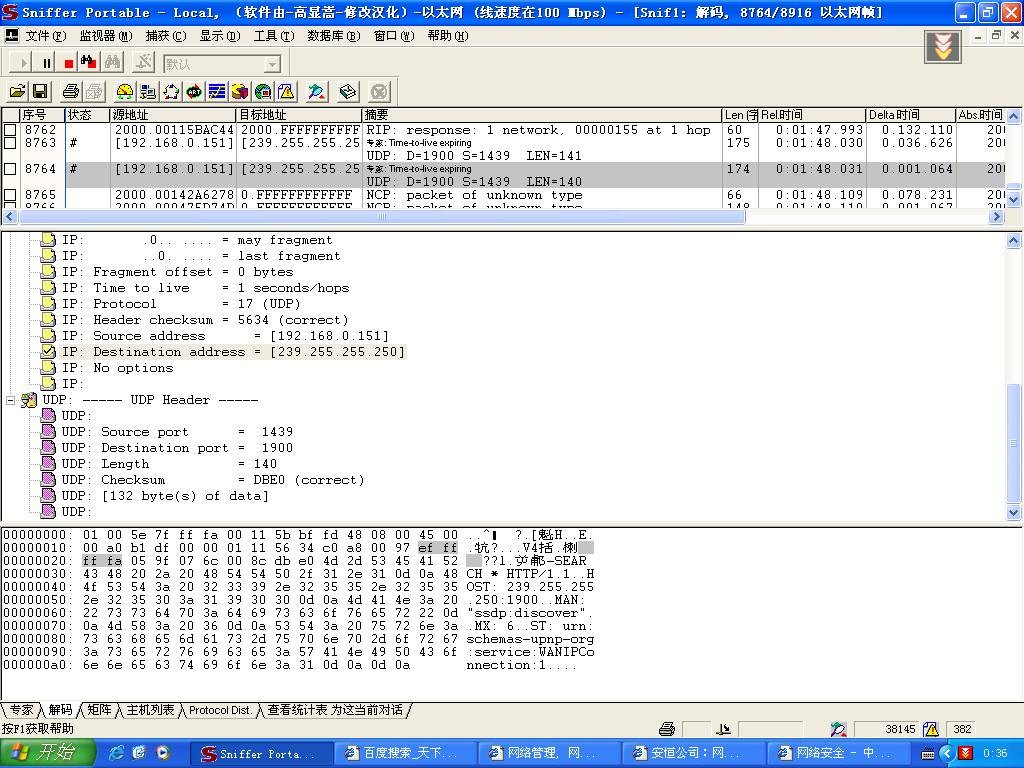Open the Address Book icon
The height and width of the screenshot is (768, 1024).
348,92
